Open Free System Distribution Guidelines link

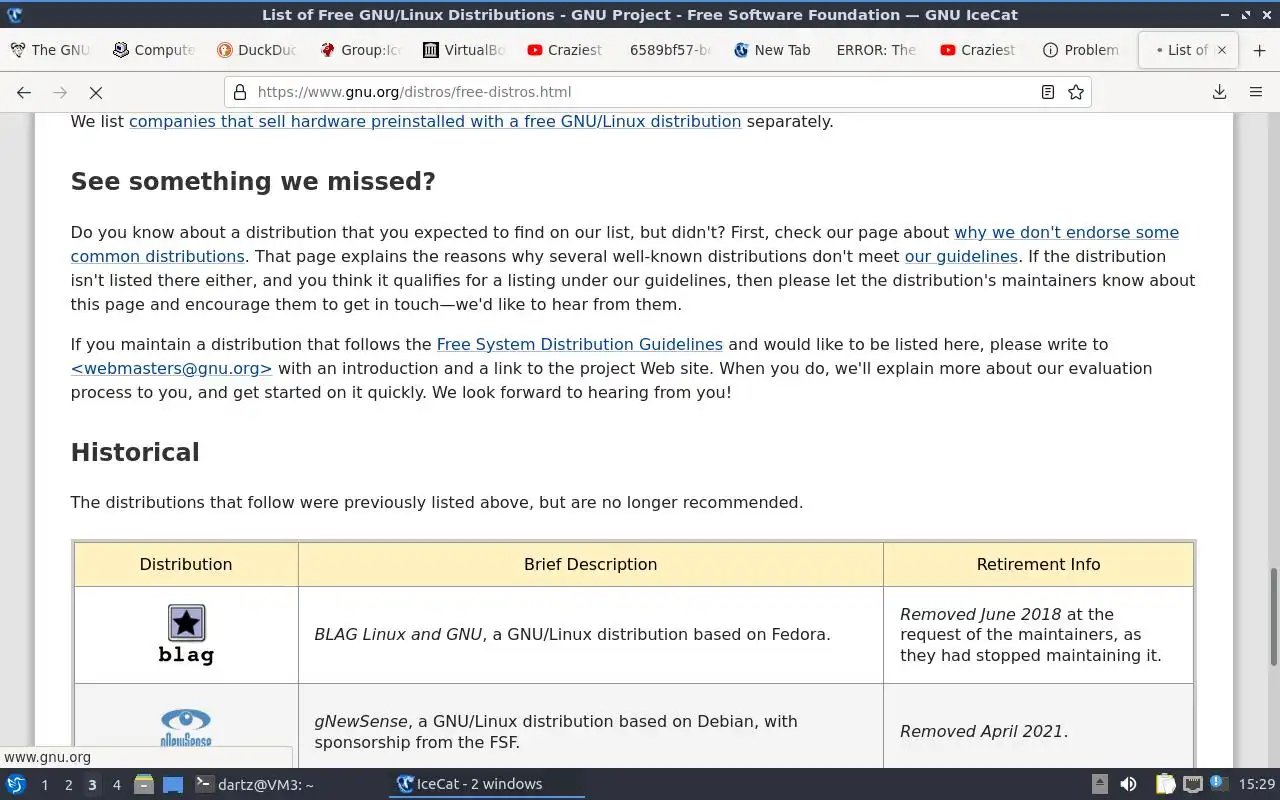click(x=580, y=344)
